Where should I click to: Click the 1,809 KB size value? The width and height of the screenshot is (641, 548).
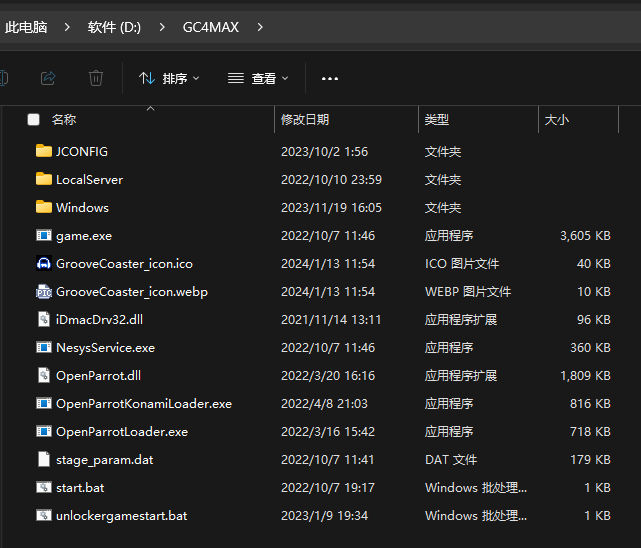pos(585,376)
